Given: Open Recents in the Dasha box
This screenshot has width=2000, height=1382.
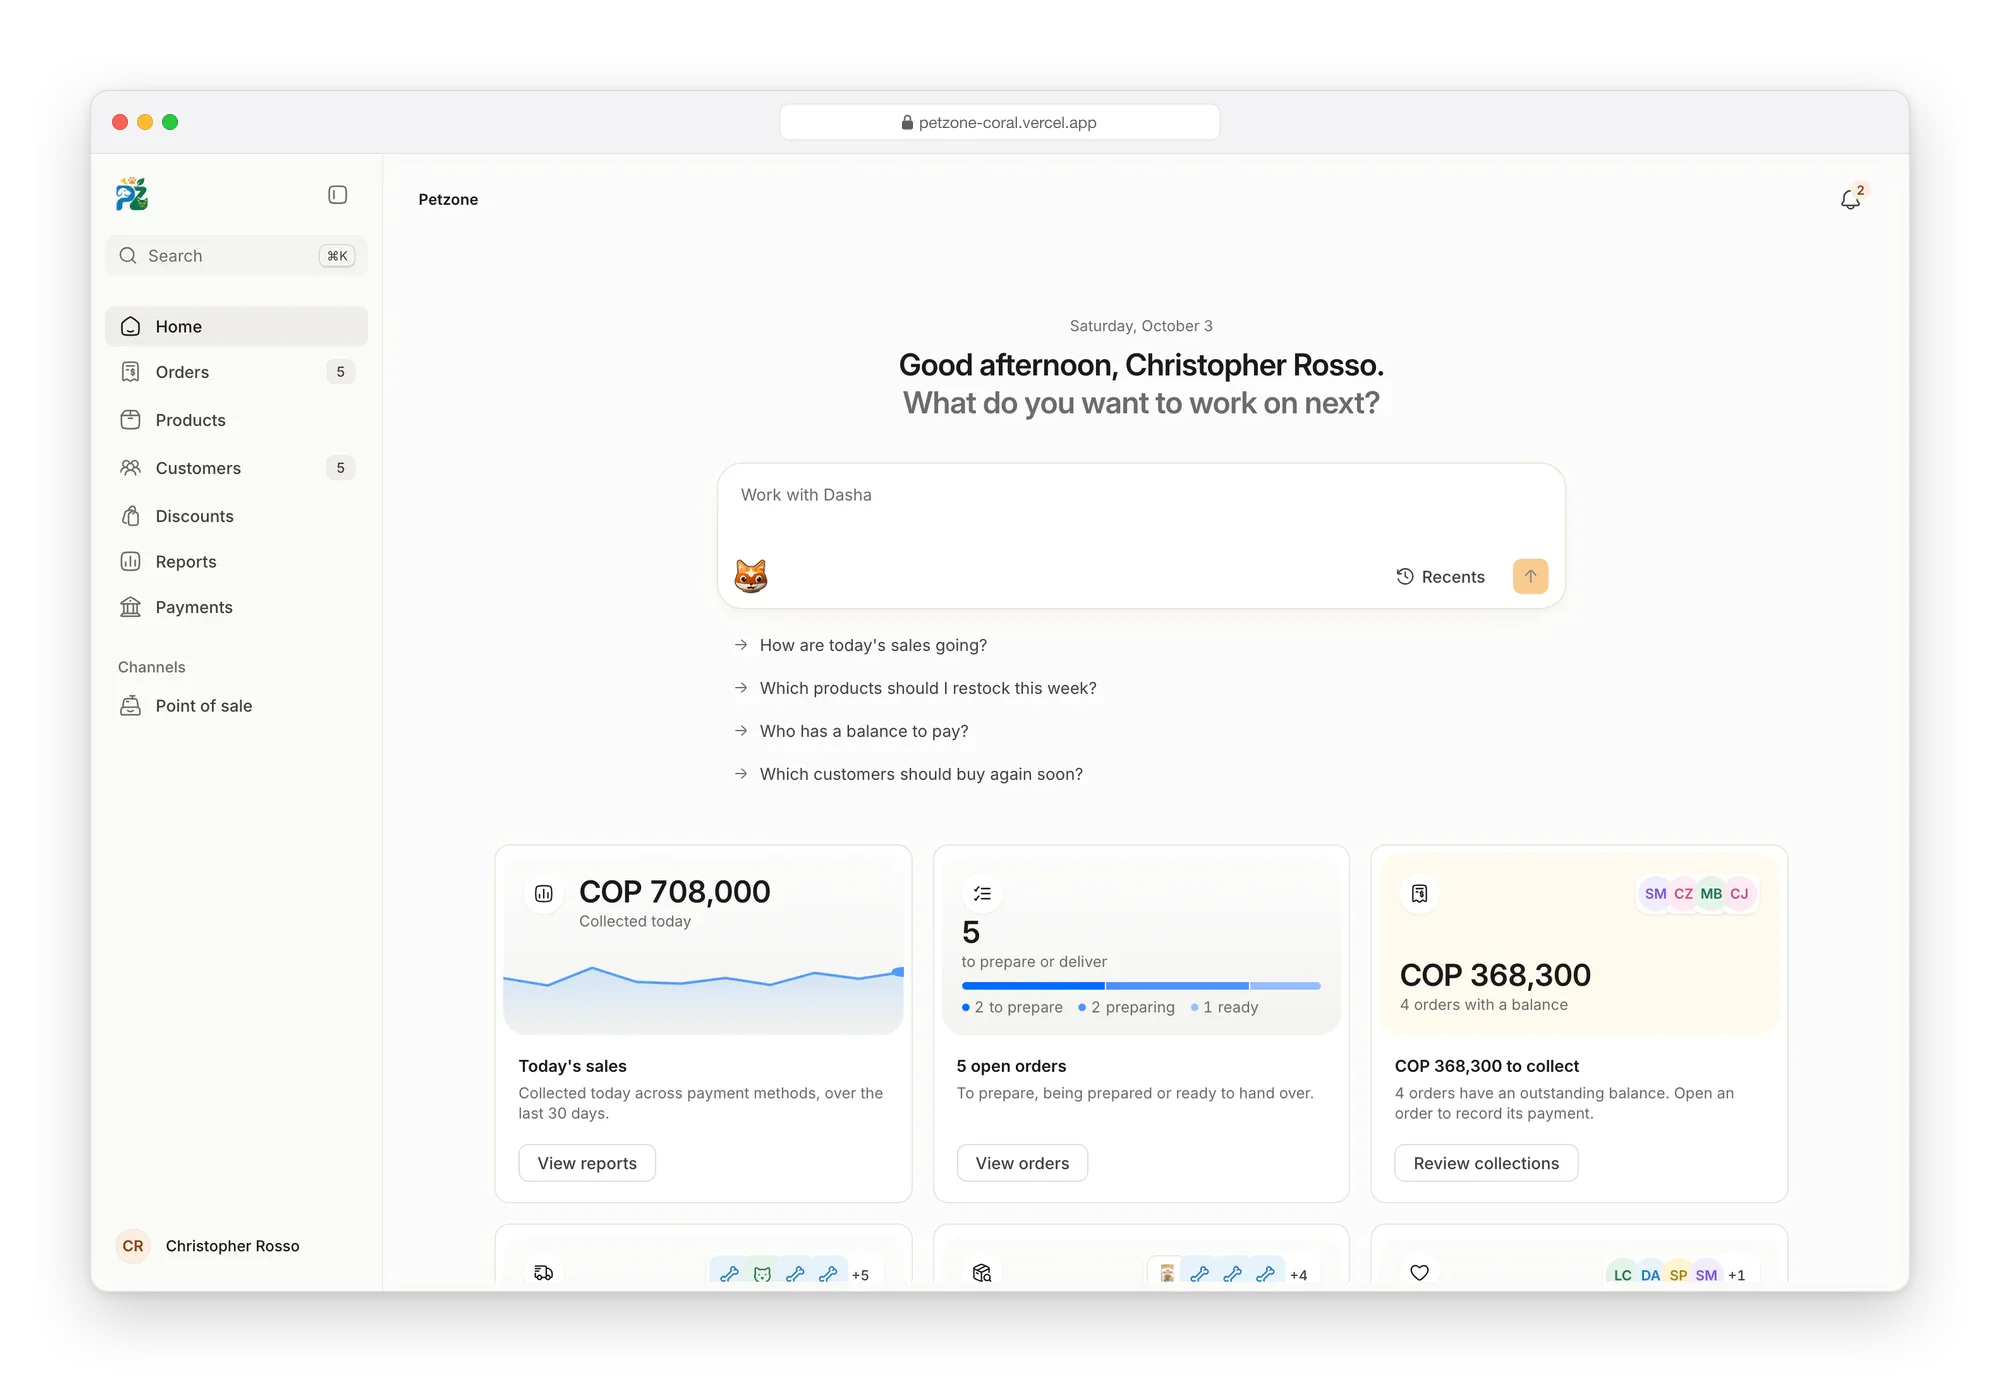Looking at the screenshot, I should [1441, 576].
